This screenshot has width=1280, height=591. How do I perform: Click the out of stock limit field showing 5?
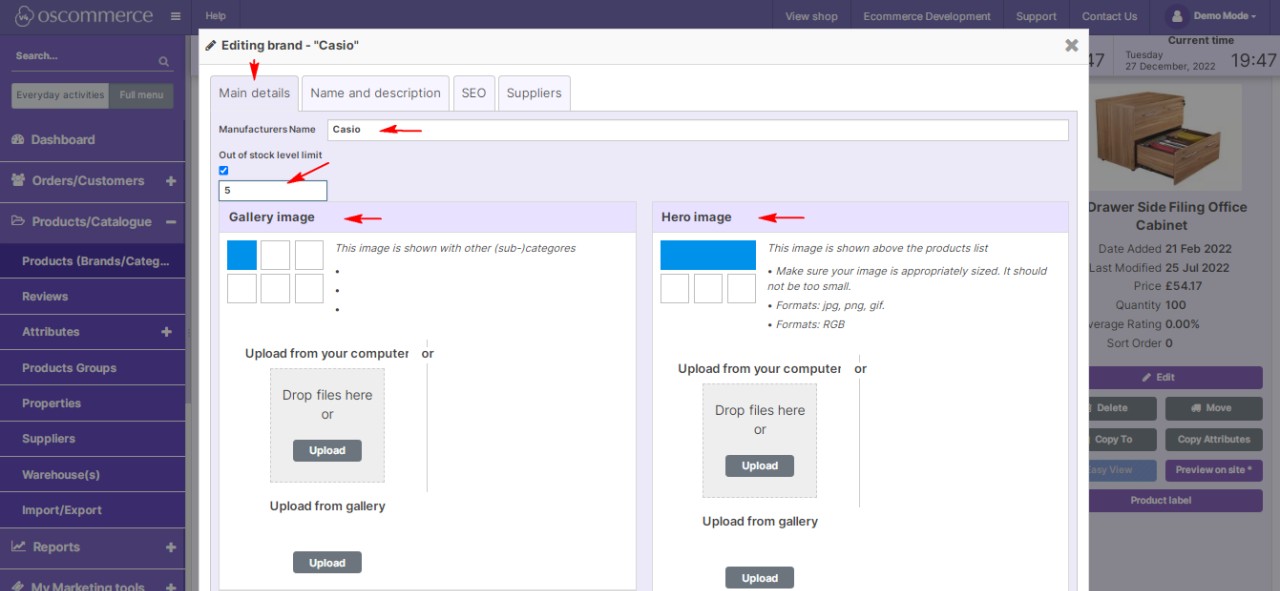(x=273, y=190)
